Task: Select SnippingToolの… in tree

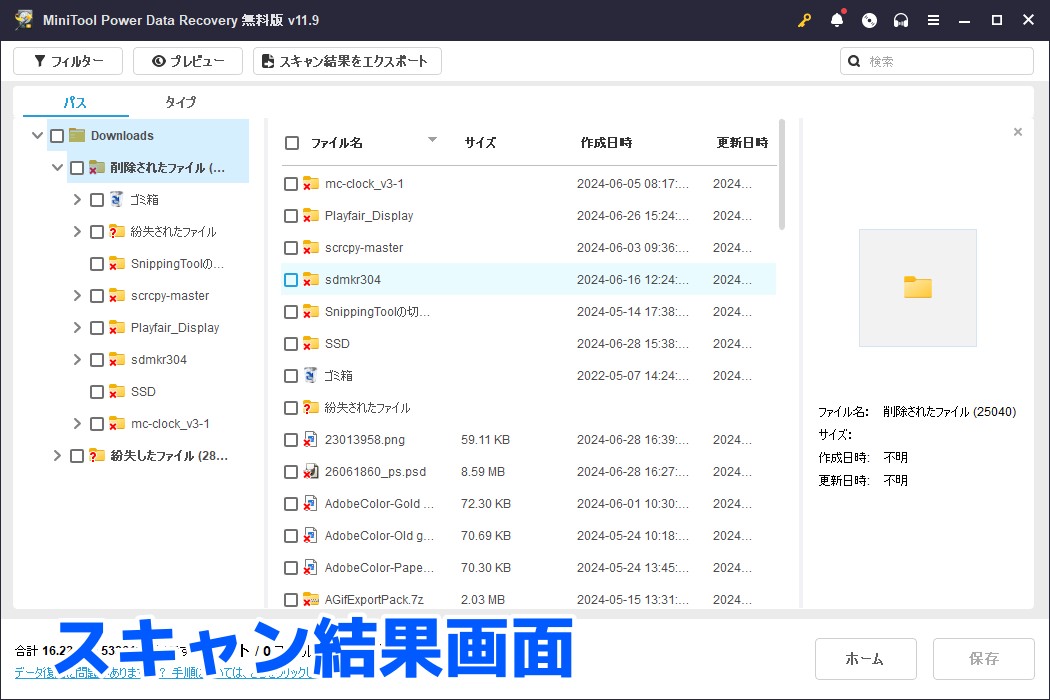Action: point(177,263)
